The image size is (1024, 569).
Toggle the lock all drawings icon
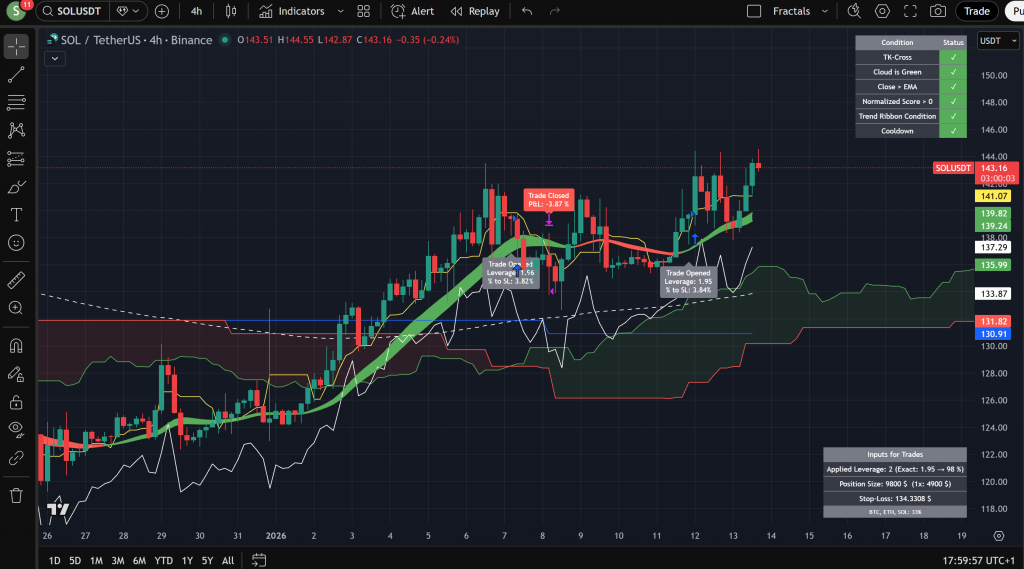pyautogui.click(x=16, y=402)
